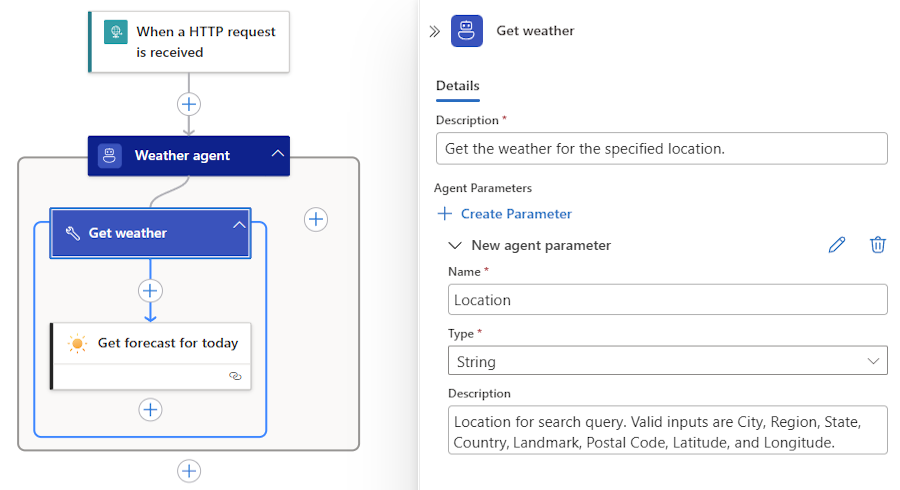900x490 pixels.
Task: Click the plus icon next to Create Parameter
Action: [x=445, y=214]
